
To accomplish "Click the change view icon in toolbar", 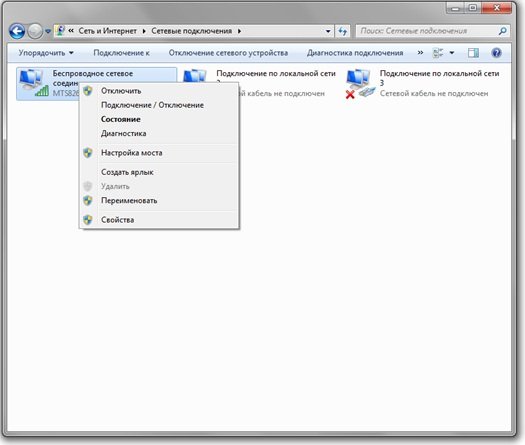I will [438, 53].
